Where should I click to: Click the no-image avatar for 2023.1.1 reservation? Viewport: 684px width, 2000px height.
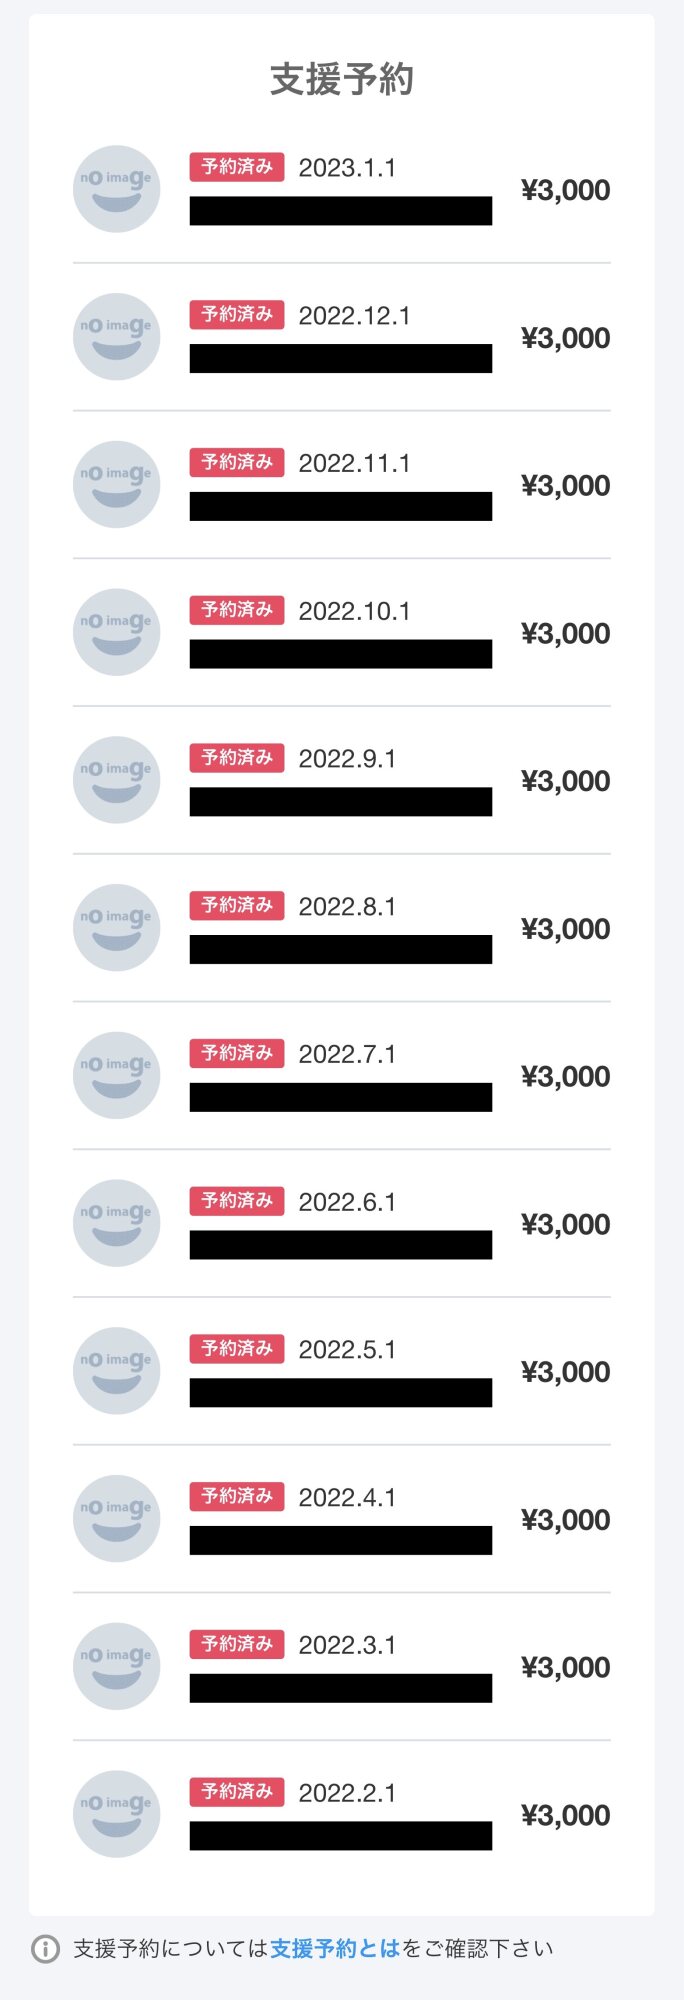116,189
